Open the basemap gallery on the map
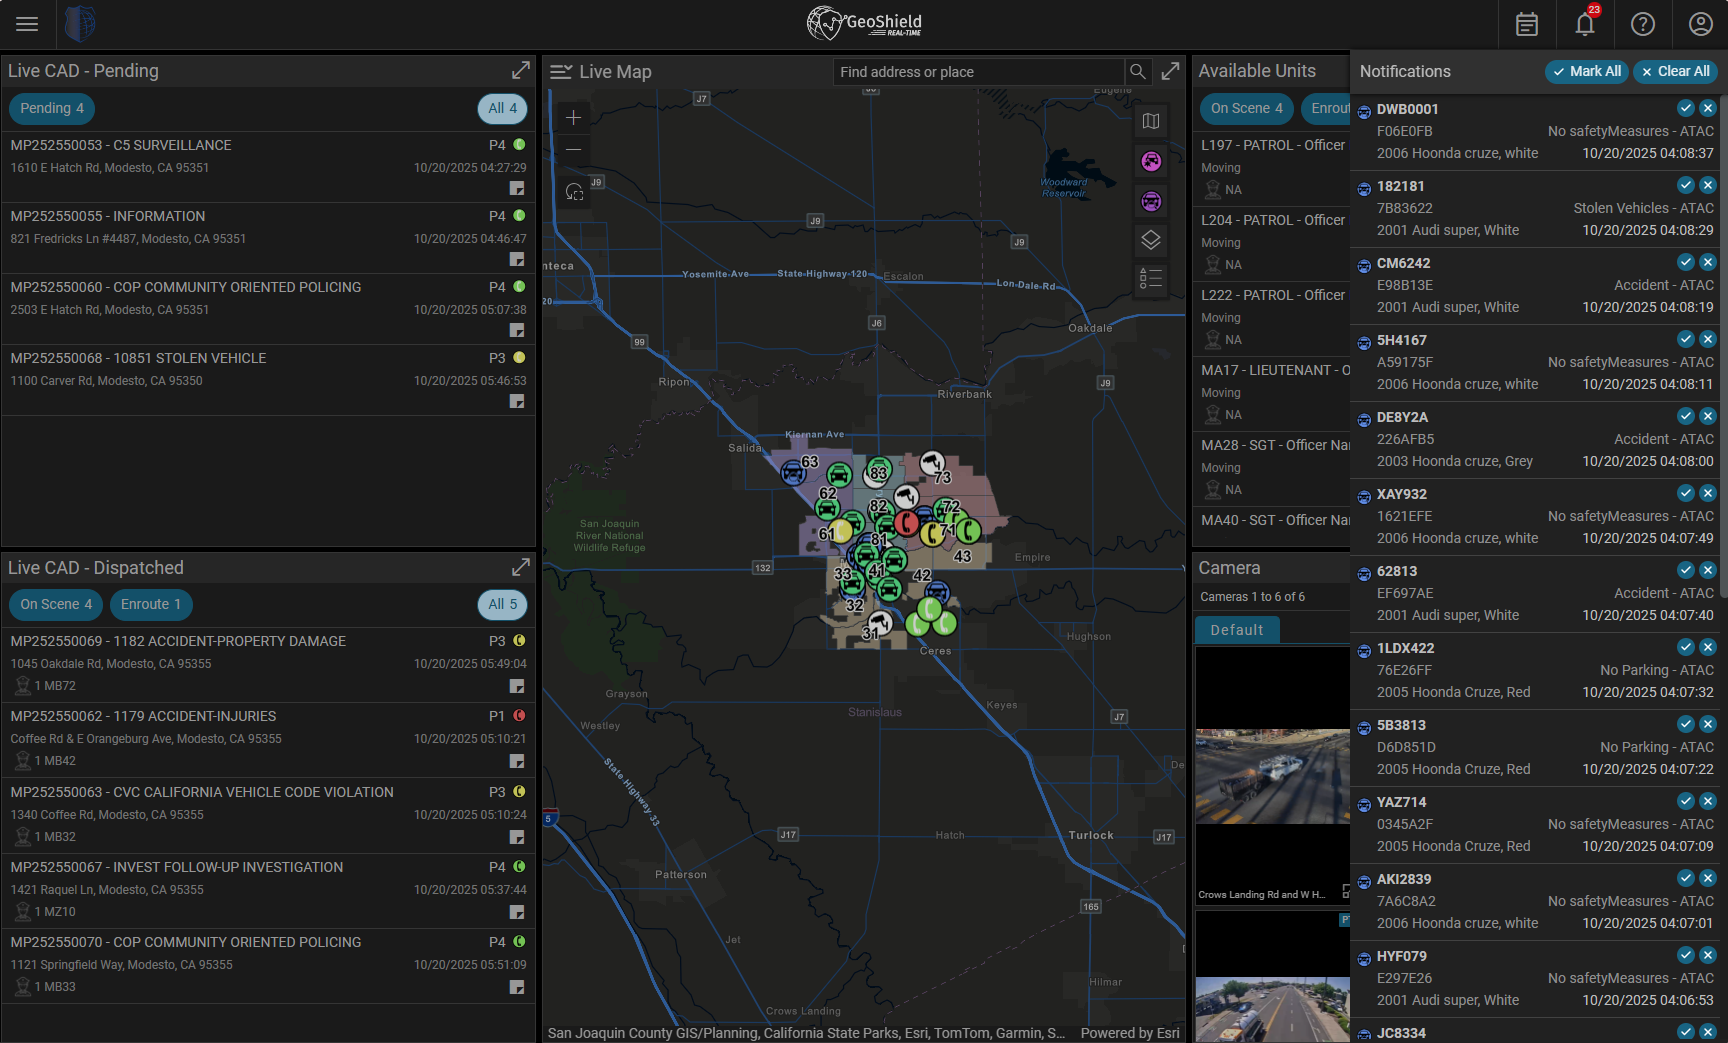1728x1043 pixels. click(1151, 121)
